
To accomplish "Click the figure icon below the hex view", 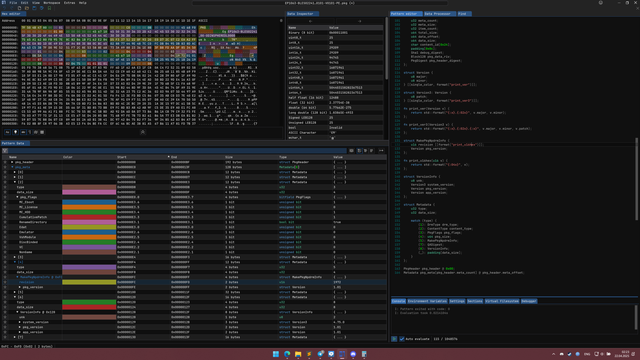I will [142, 132].
